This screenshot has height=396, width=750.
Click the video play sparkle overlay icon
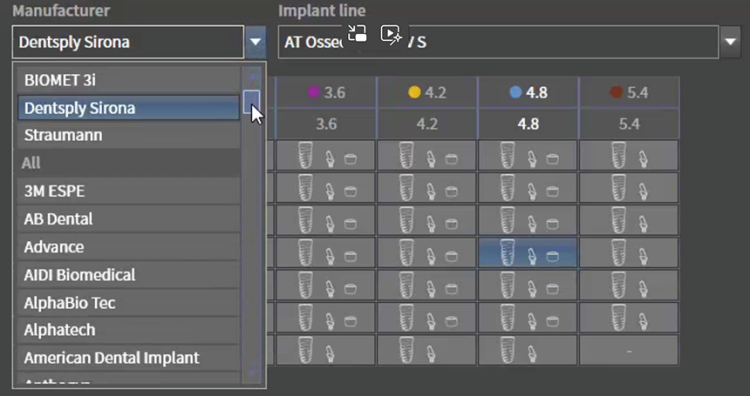tap(391, 35)
